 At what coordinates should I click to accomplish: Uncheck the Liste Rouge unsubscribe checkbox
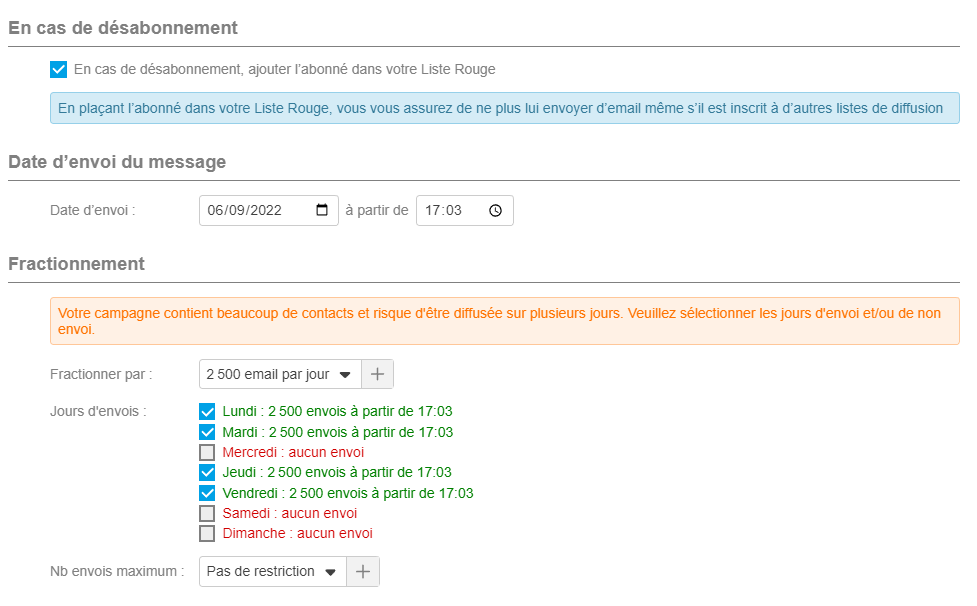tap(59, 69)
